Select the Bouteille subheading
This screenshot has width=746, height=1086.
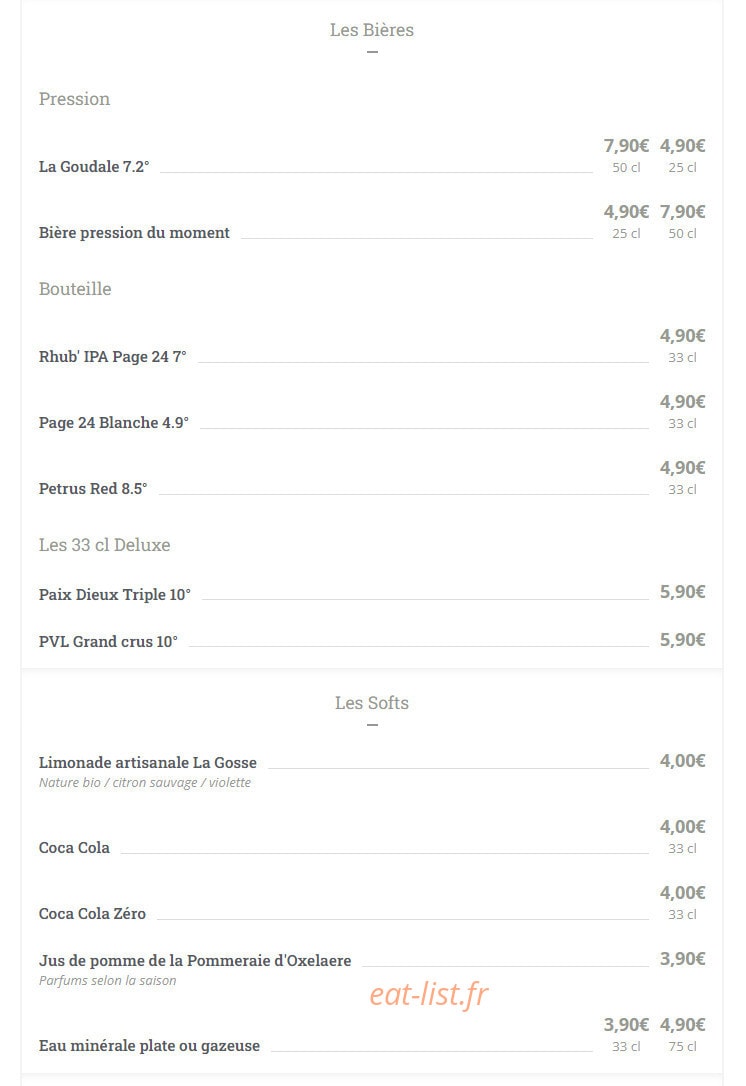click(x=75, y=289)
